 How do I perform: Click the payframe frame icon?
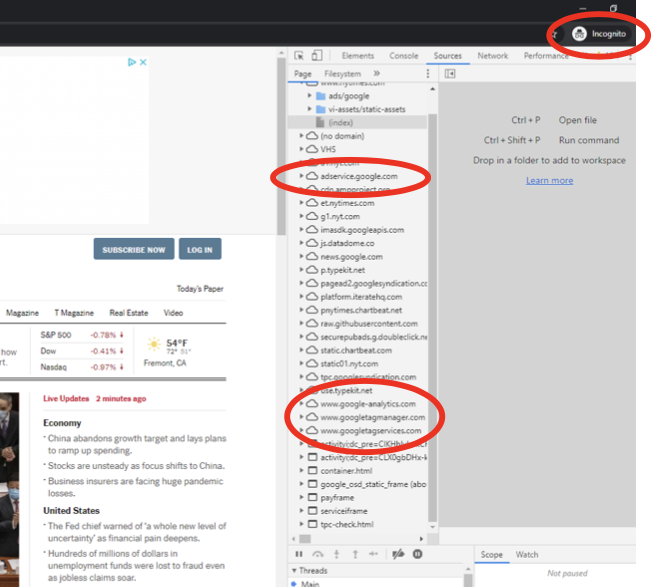pyautogui.click(x=312, y=497)
